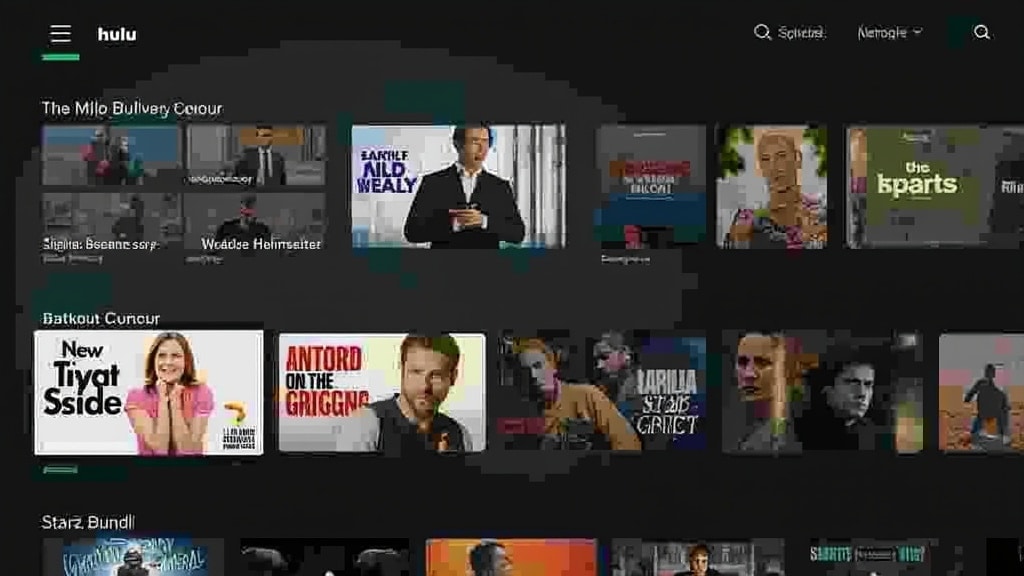Open red and blue poster left of blonde woman
The image size is (1024, 576).
point(650,187)
